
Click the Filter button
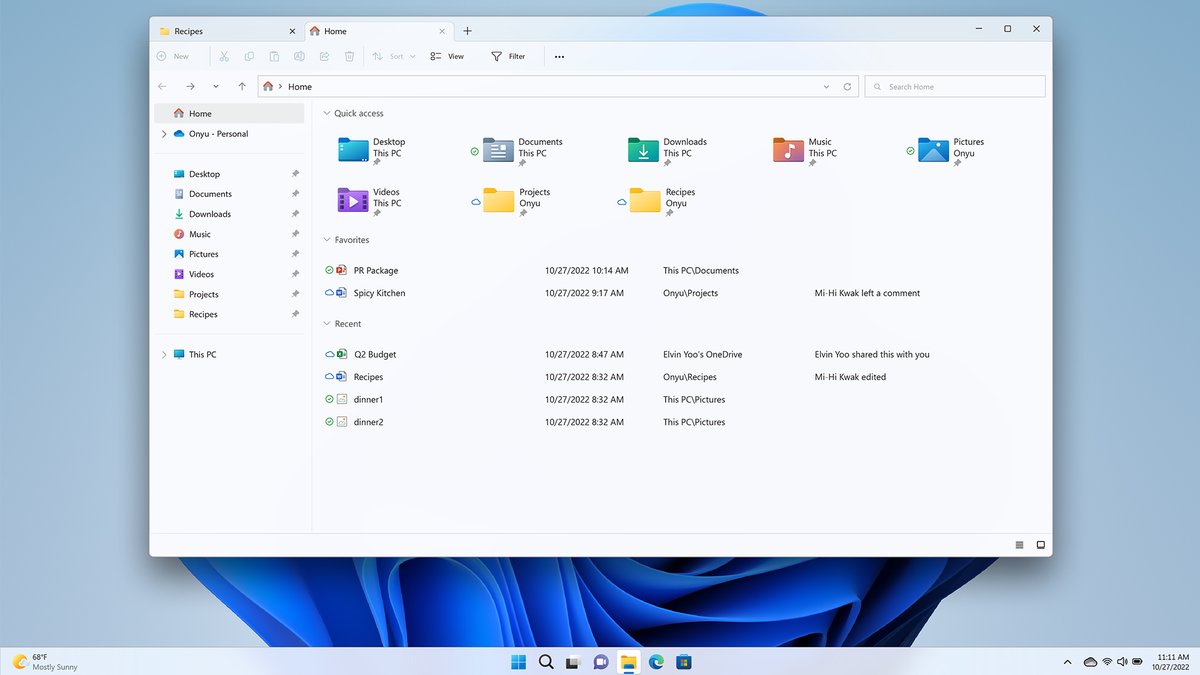[508, 57]
